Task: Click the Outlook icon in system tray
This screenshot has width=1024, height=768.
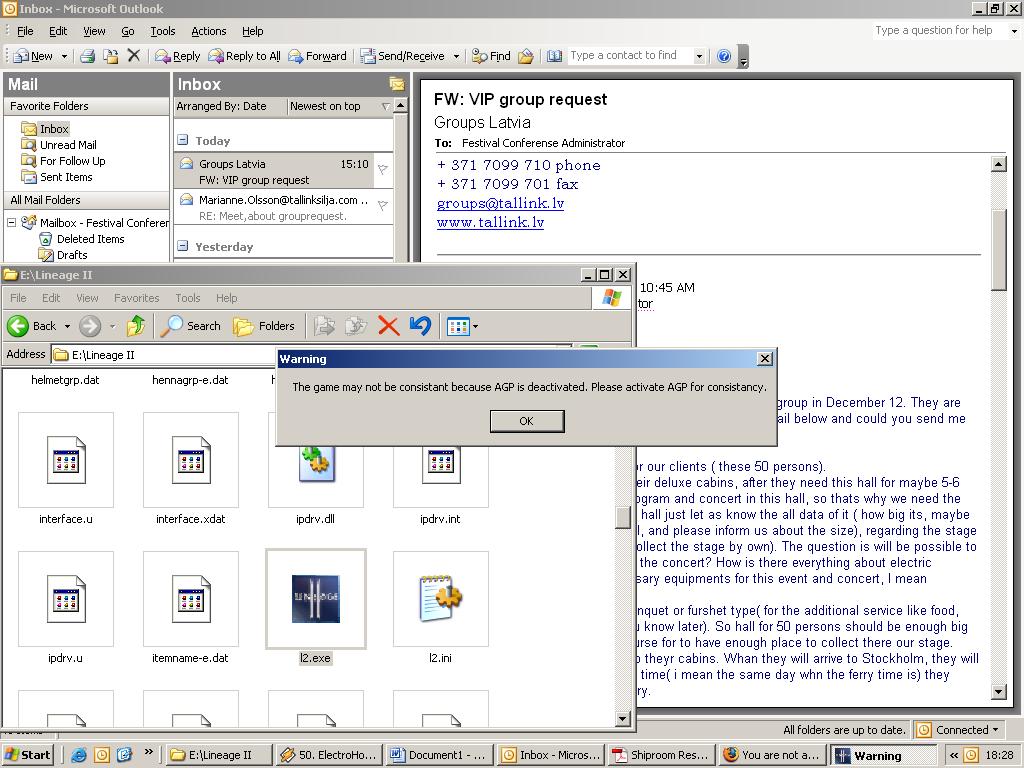Action: (972, 755)
